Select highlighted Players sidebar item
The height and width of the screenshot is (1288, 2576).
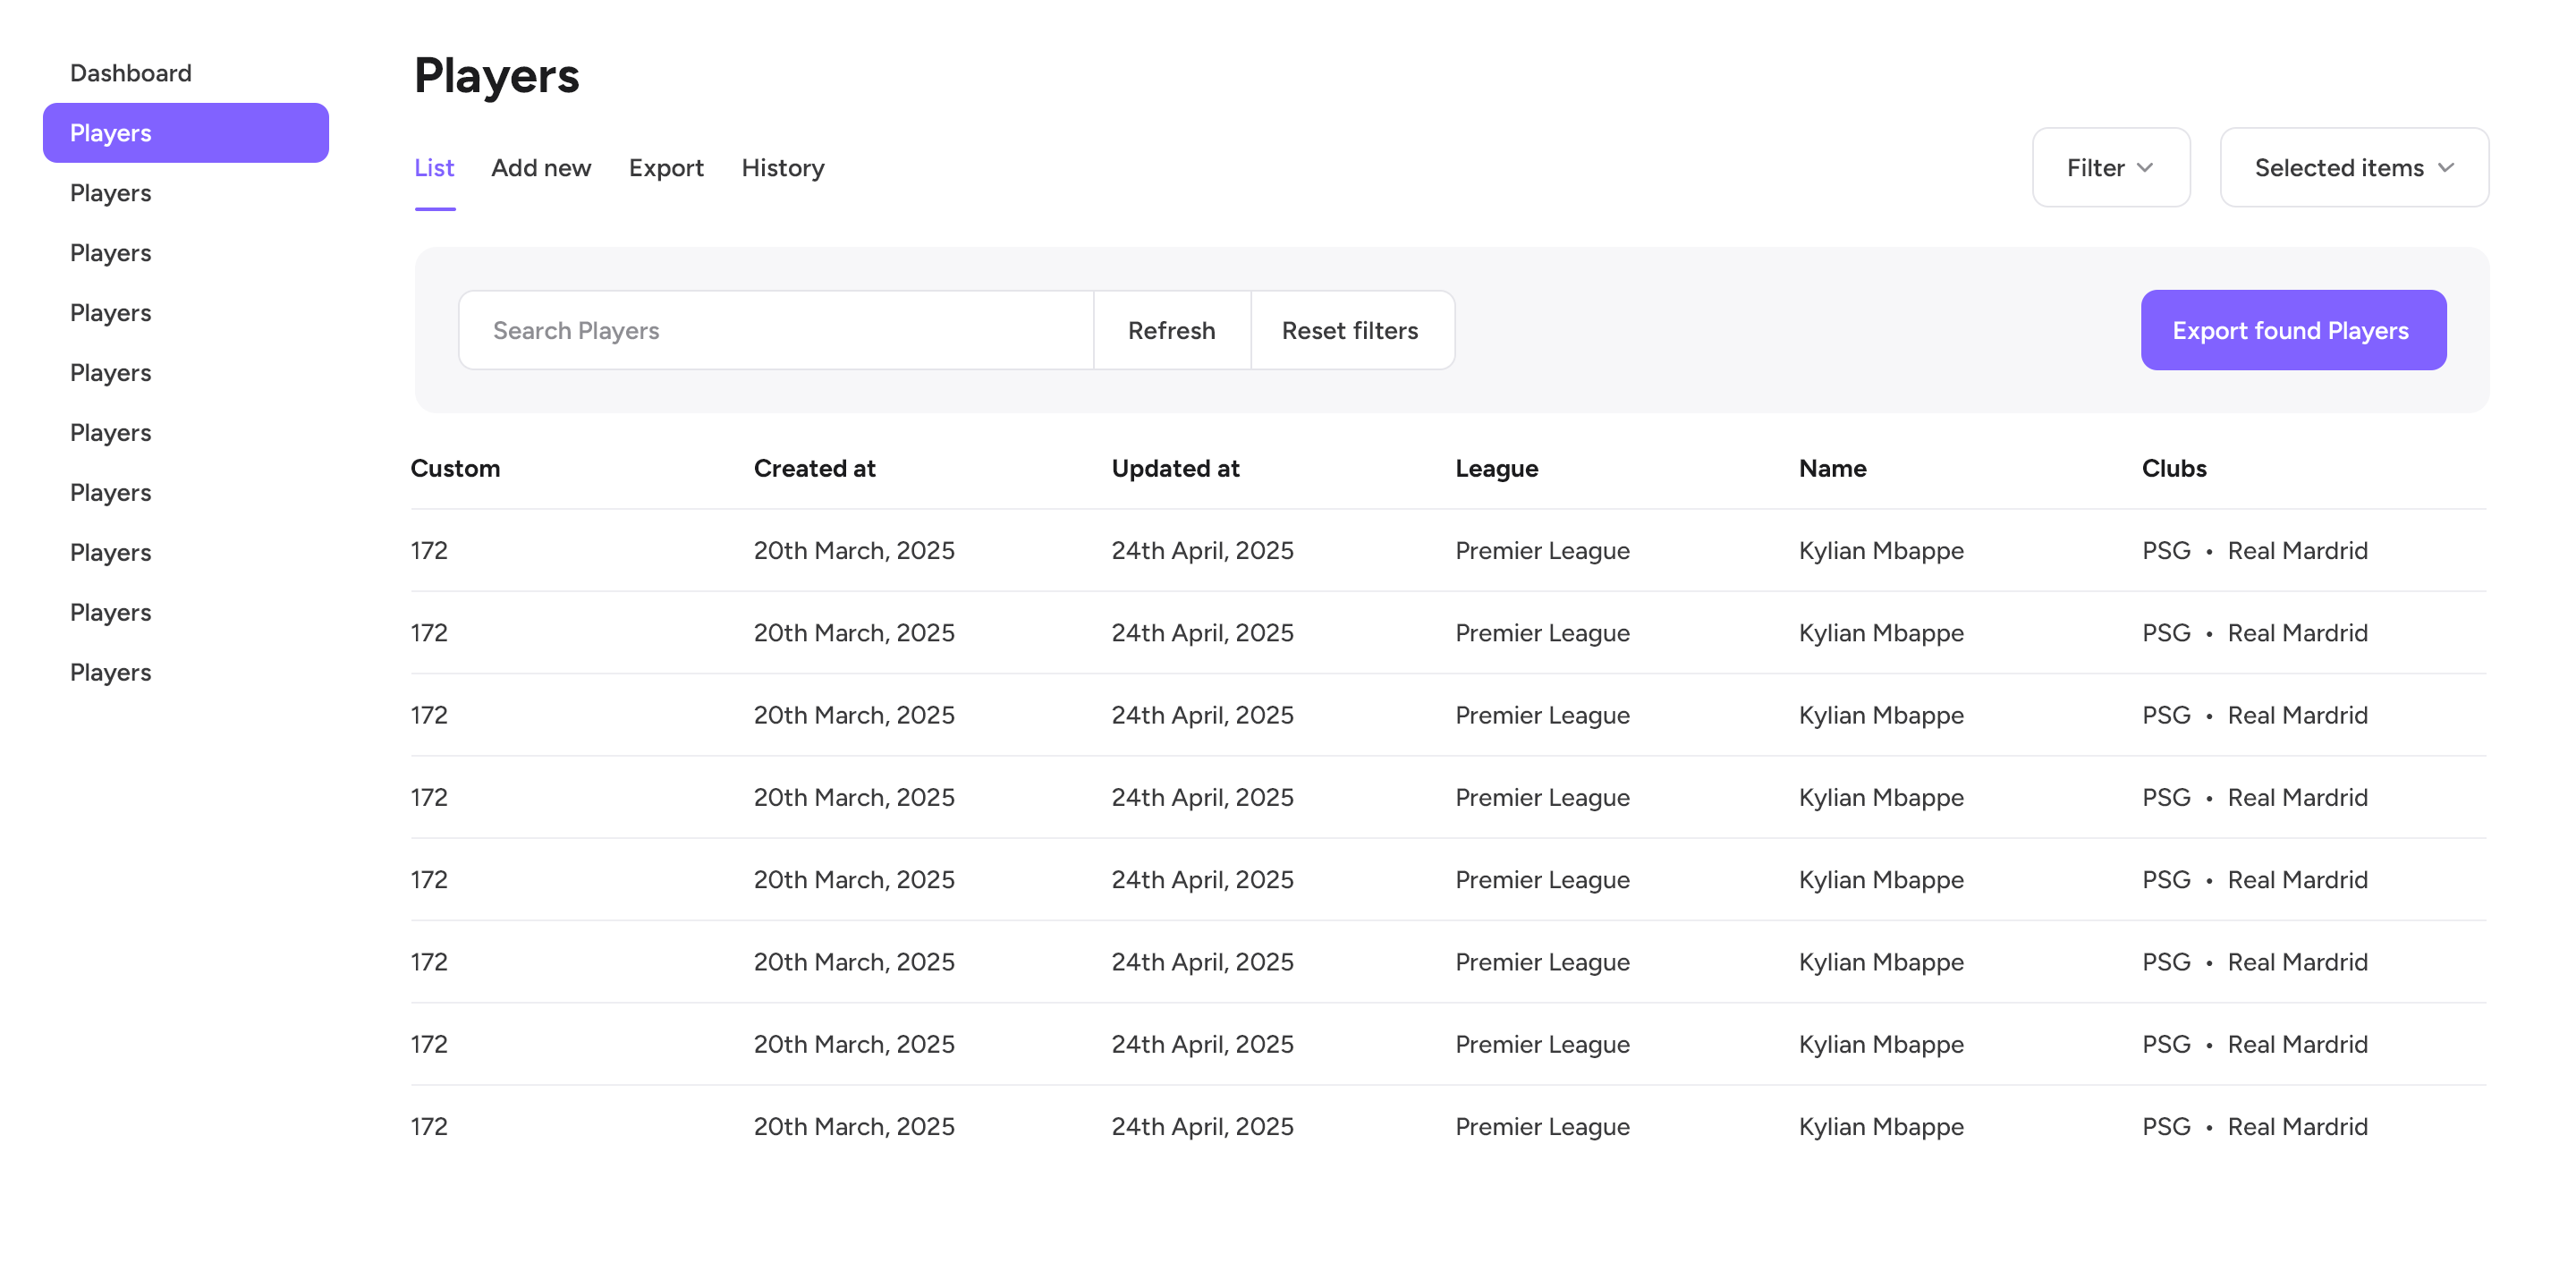186,133
